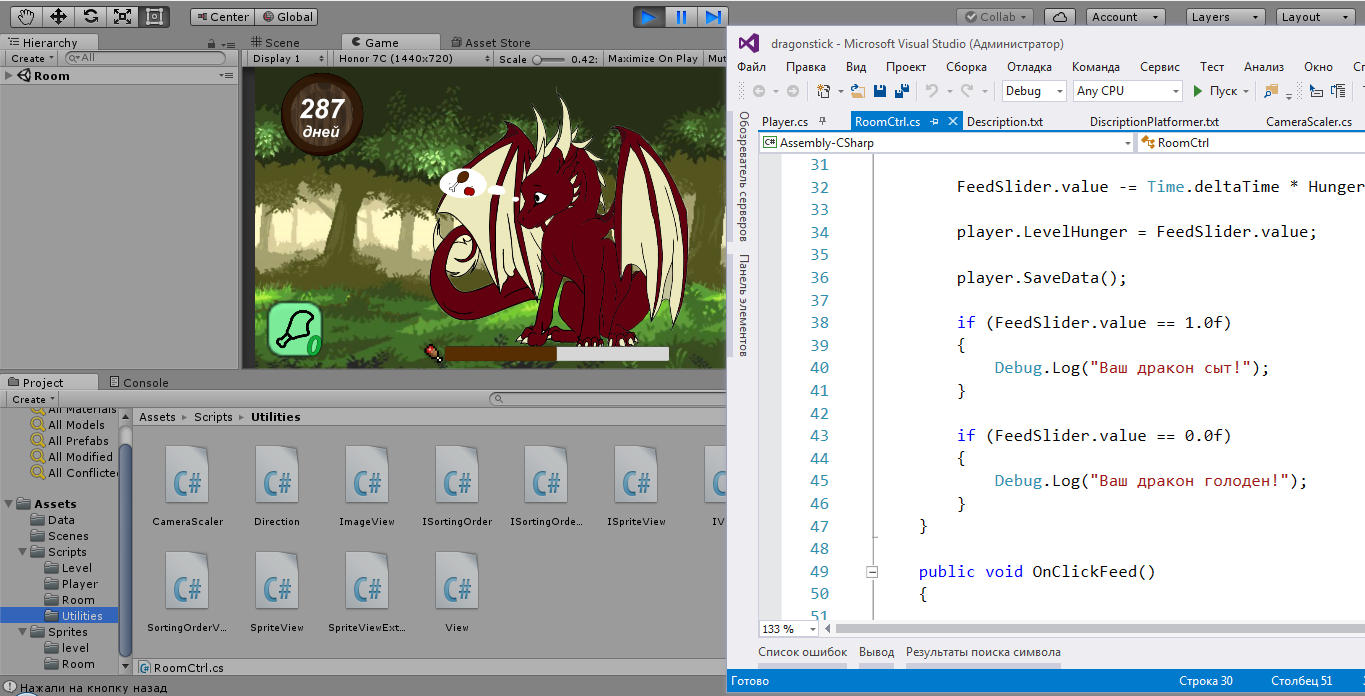Open the Debug configuration dropdown
The image size is (1365, 696).
tap(1034, 91)
